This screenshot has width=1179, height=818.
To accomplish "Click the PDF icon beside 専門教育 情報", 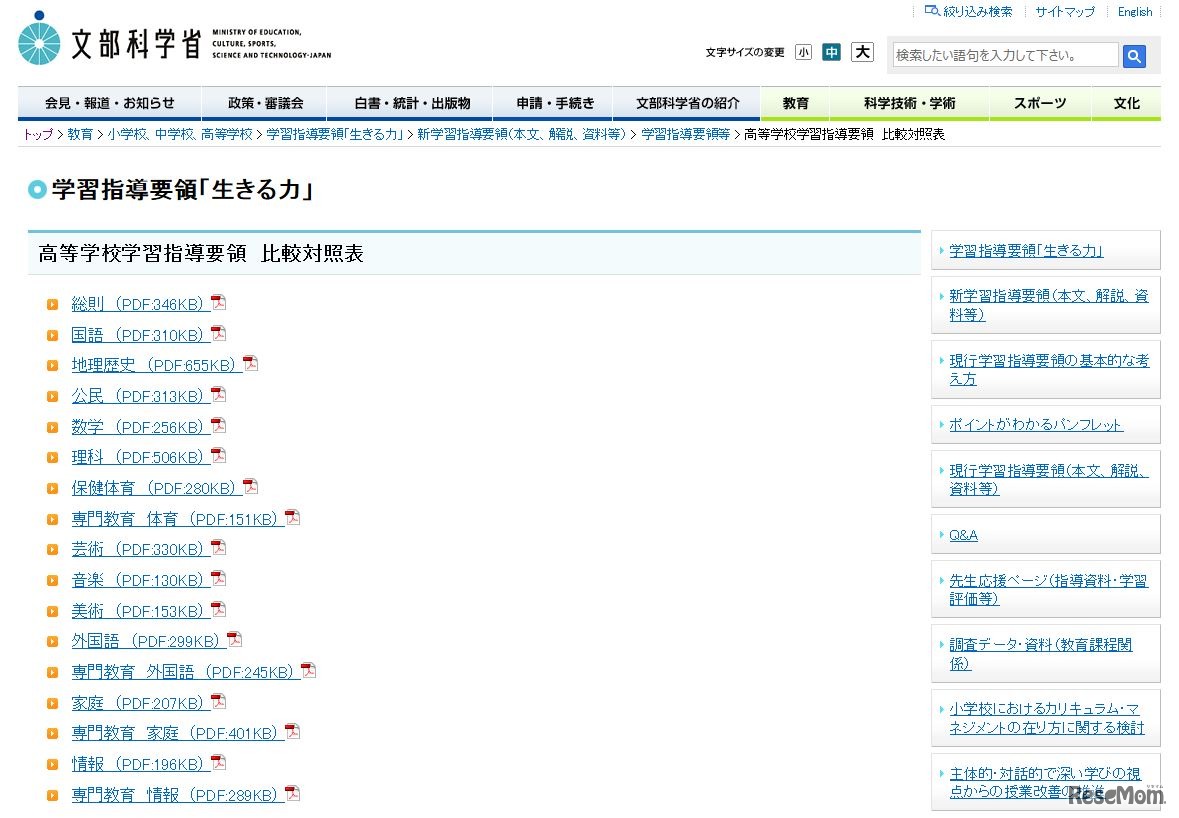I will tap(292, 794).
